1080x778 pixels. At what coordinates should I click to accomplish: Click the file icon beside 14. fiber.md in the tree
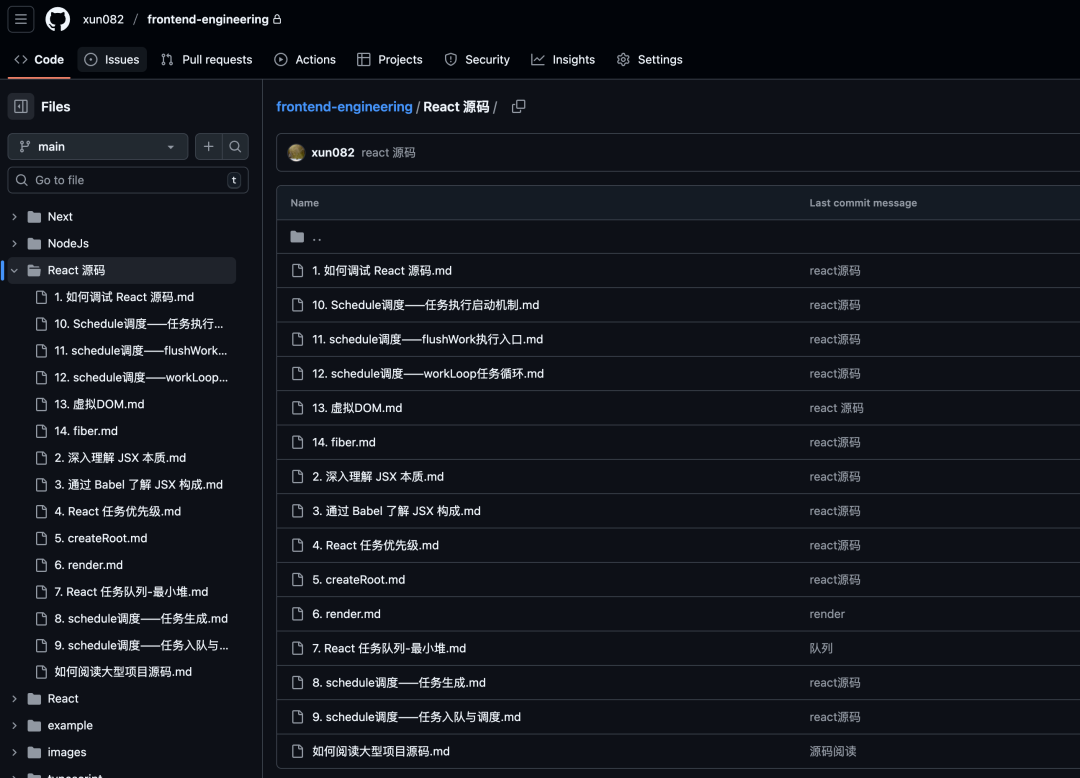click(x=41, y=431)
